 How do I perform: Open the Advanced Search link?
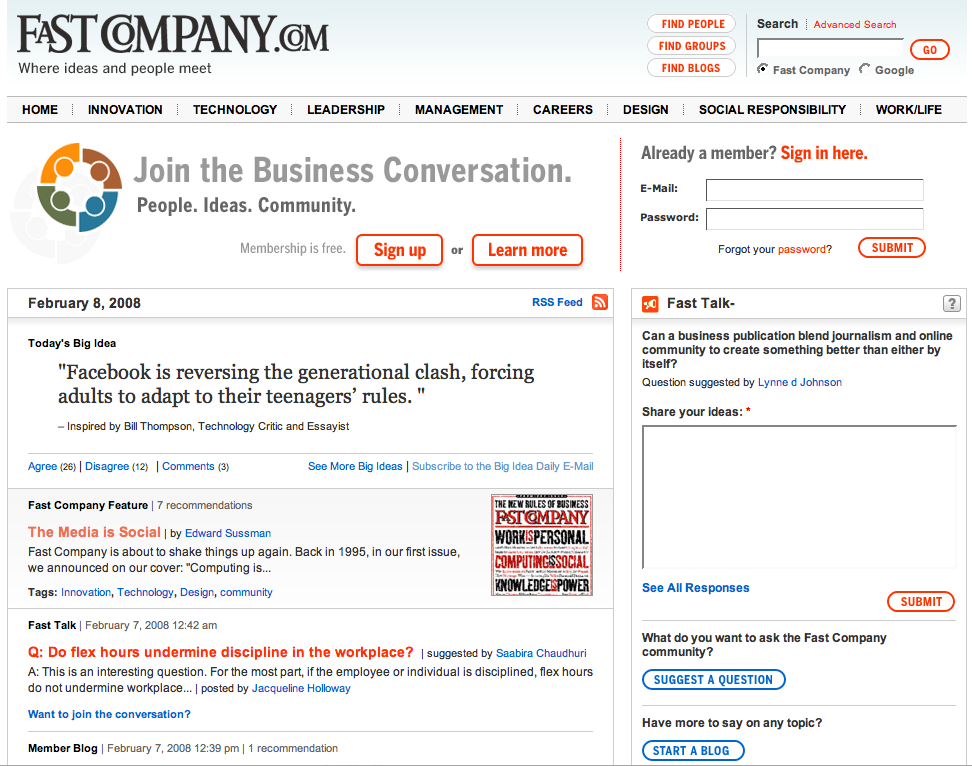point(855,25)
